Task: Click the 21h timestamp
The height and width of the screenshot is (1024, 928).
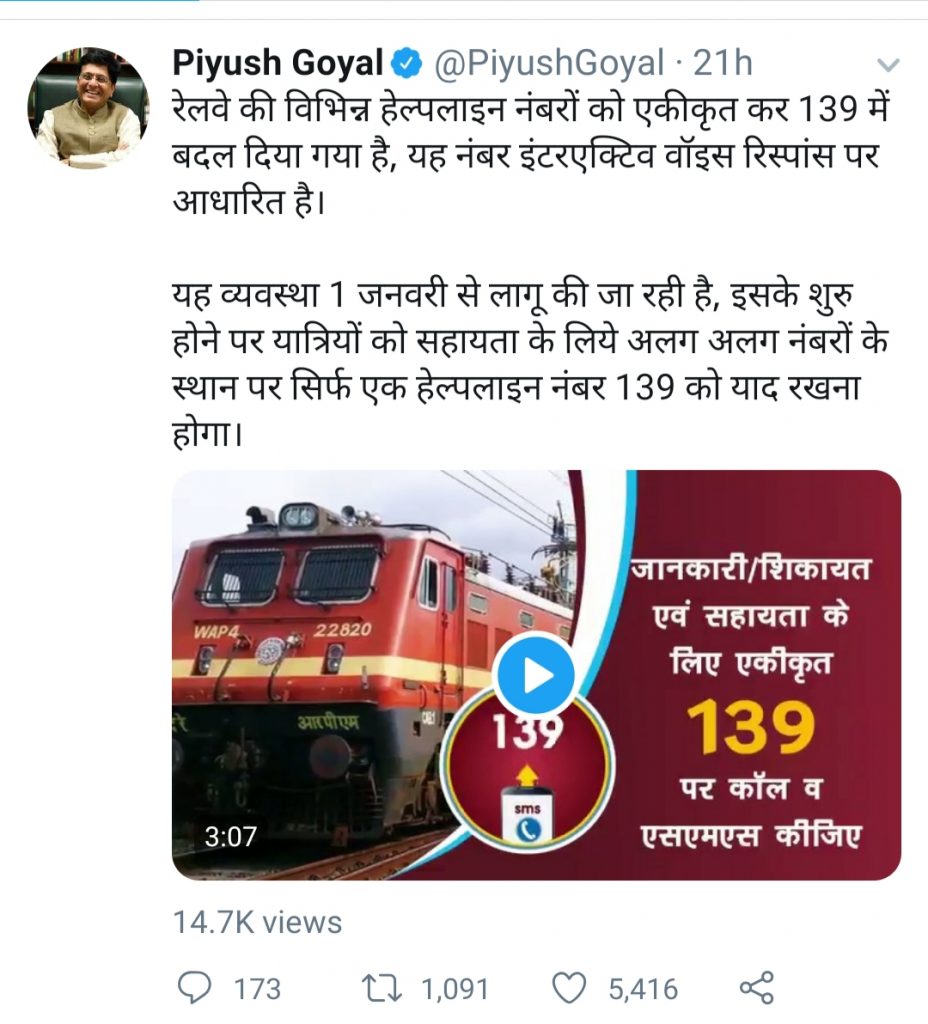Action: [x=722, y=63]
